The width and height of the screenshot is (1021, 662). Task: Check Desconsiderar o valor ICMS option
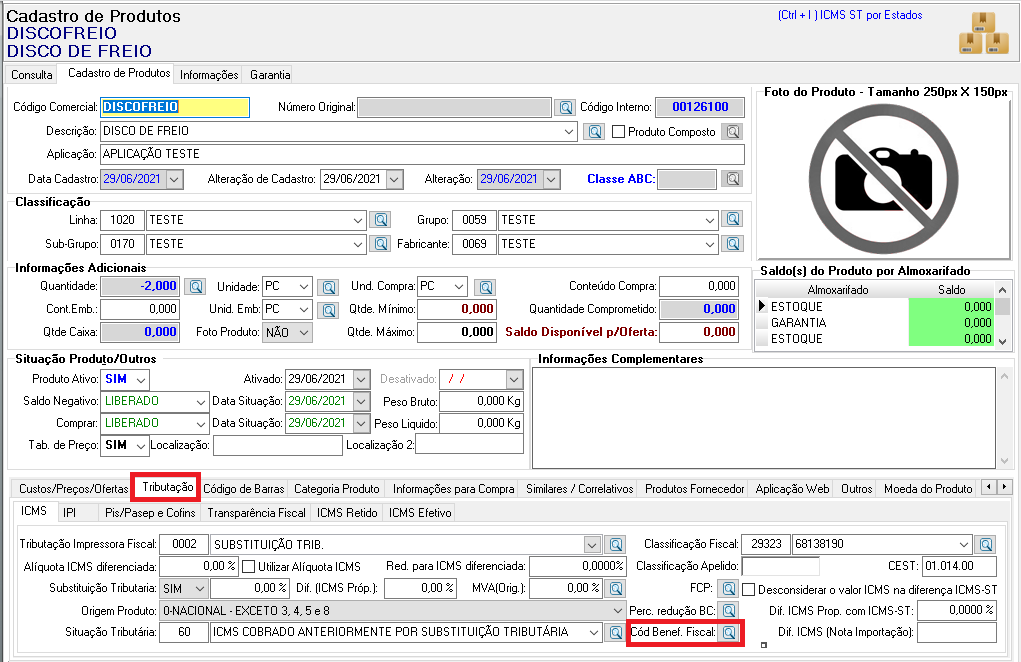[749, 590]
